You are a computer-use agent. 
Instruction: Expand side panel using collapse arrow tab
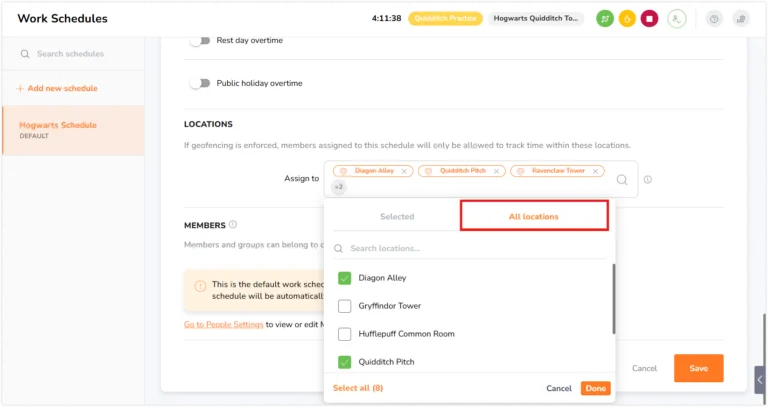(760, 380)
